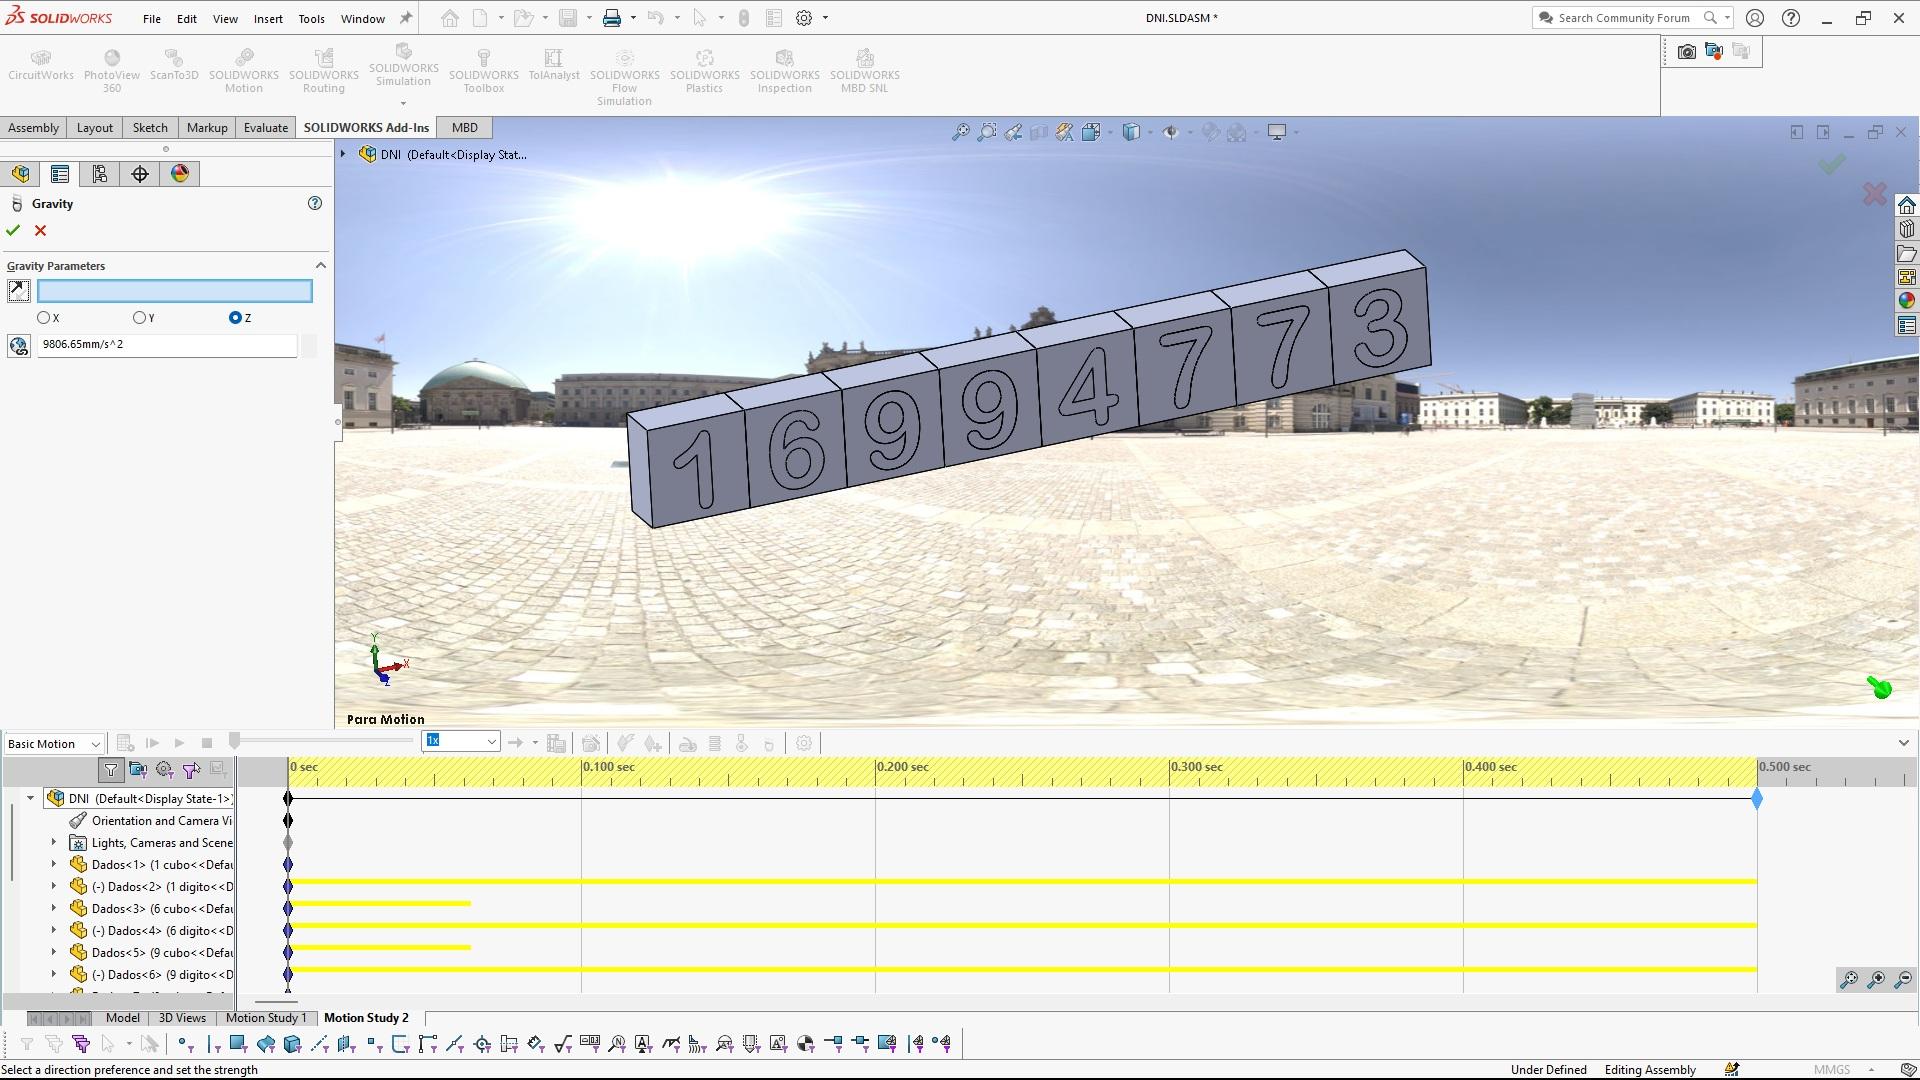Image resolution: width=1920 pixels, height=1080 pixels.
Task: Open the File menu
Action: (152, 18)
